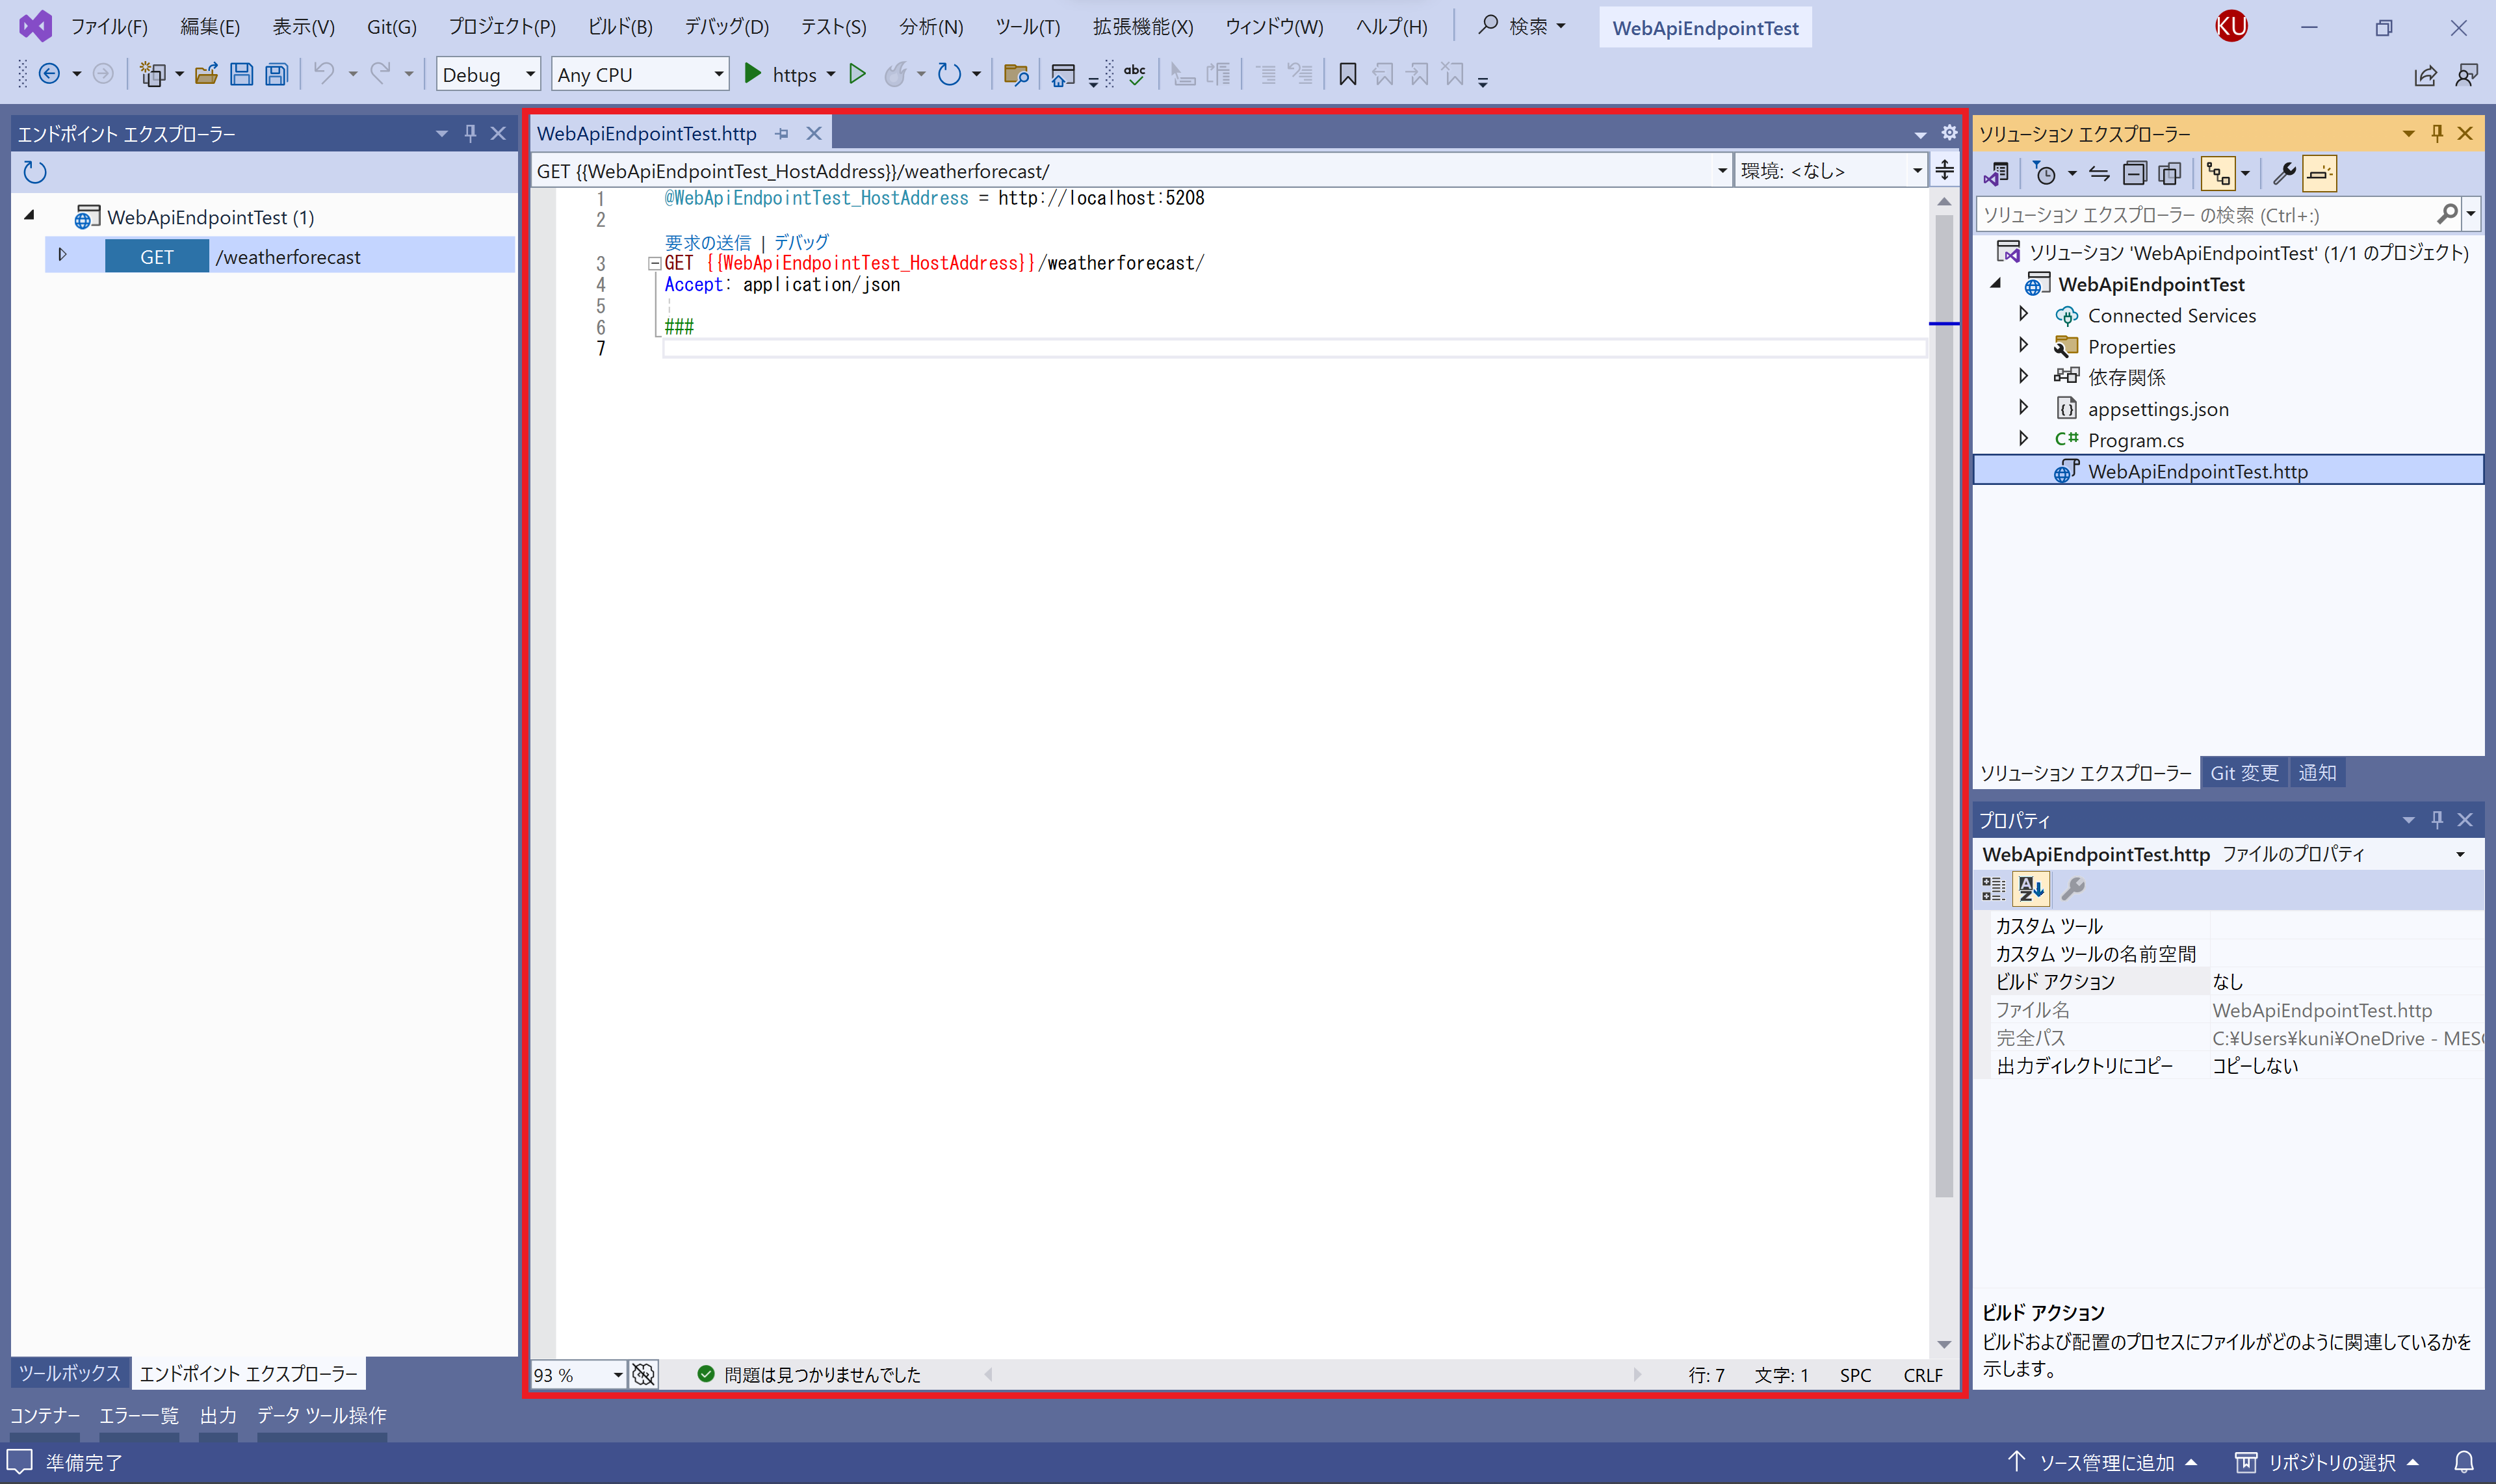
Task: Click the Navigate Backward arrow in the toolbar
Action: 48,74
